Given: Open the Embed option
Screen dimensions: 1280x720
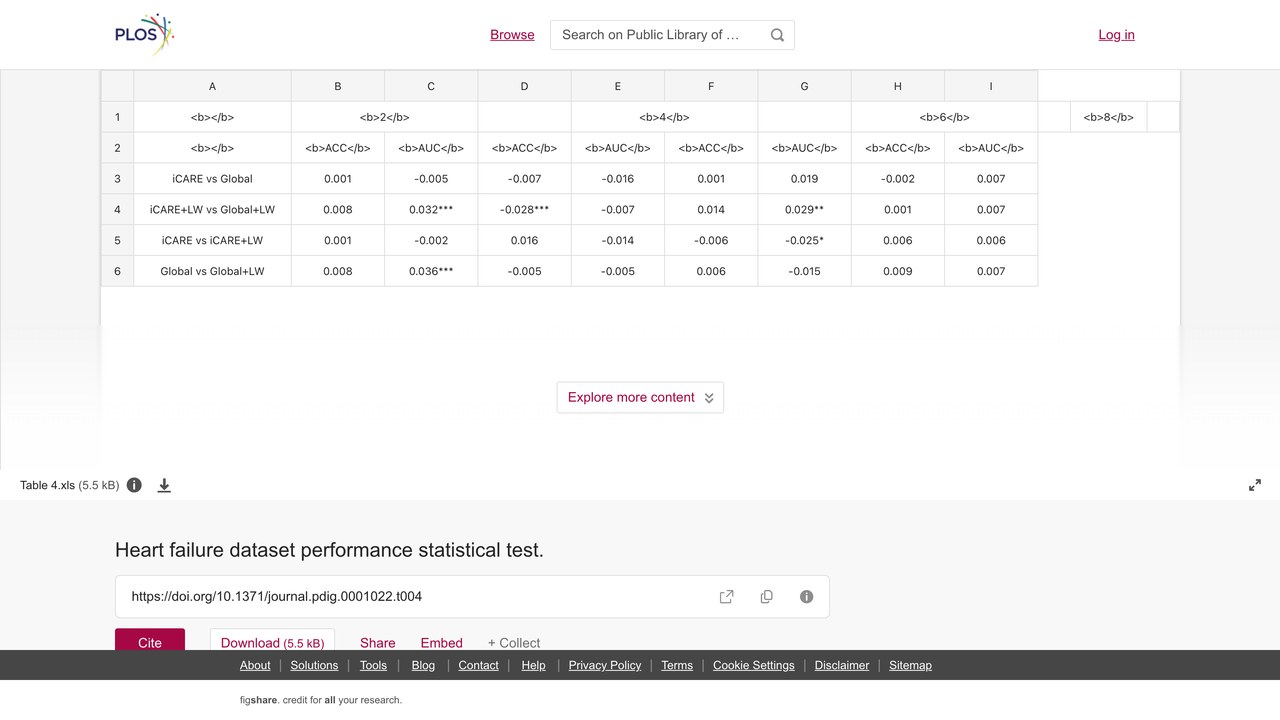Looking at the screenshot, I should pyautogui.click(x=442, y=643).
